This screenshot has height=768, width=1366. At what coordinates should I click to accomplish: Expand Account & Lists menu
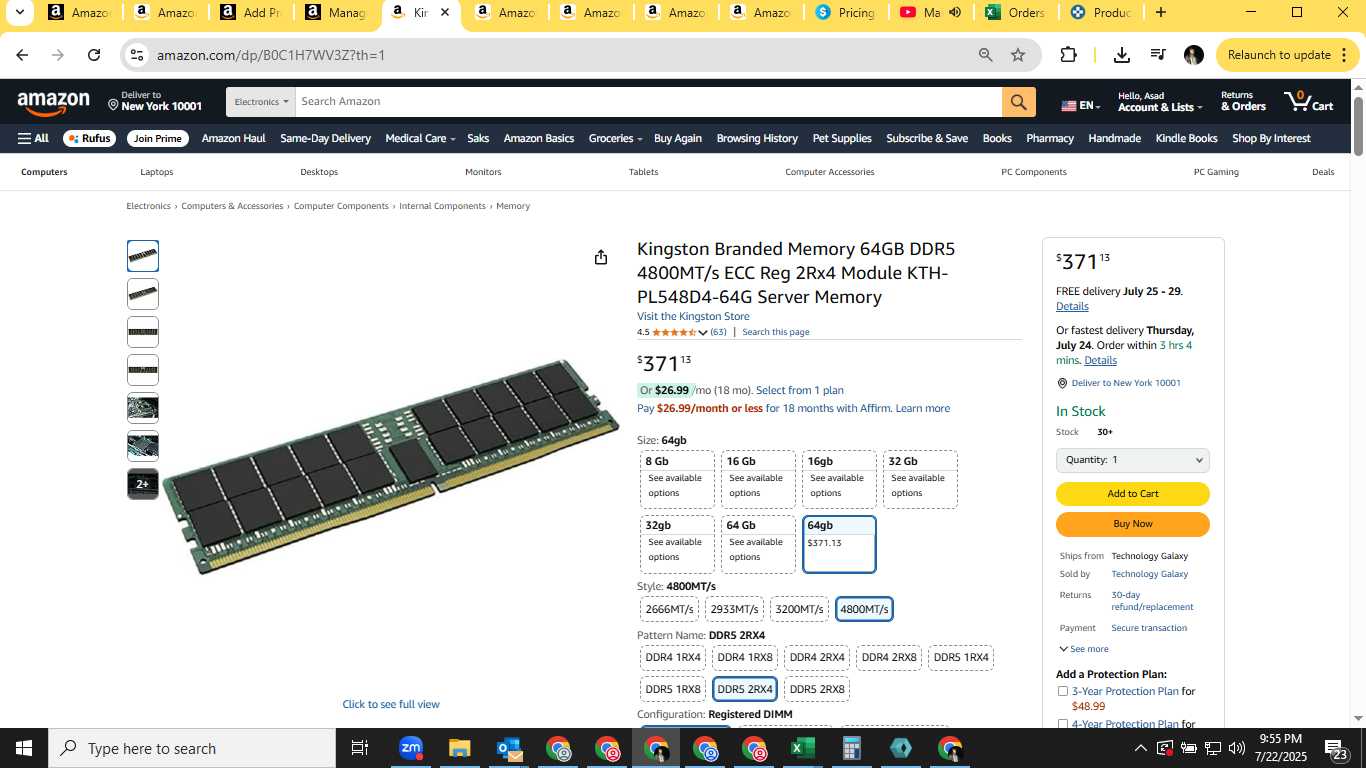pos(1160,102)
